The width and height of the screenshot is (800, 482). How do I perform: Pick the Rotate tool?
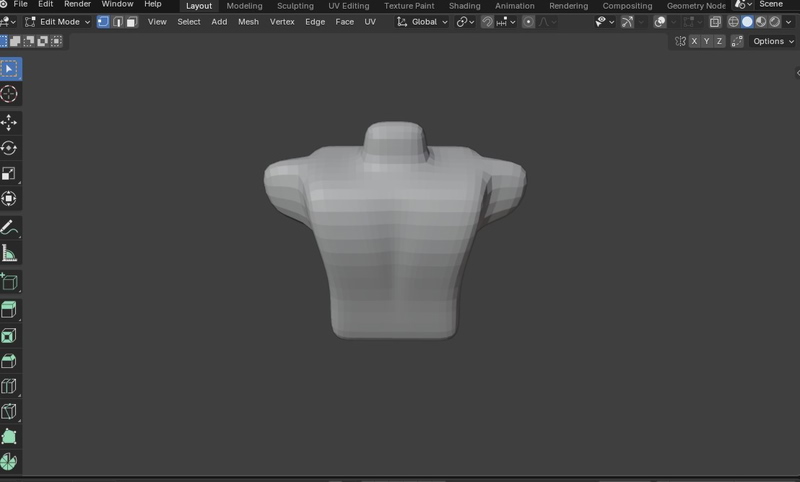pyautogui.click(x=9, y=148)
